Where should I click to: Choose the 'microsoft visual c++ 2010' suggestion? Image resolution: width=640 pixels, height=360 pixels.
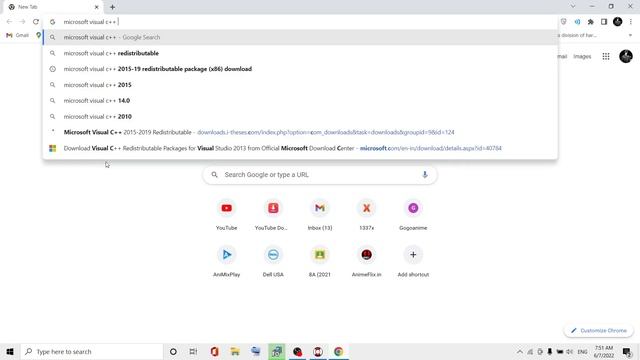pyautogui.click(x=300, y=116)
